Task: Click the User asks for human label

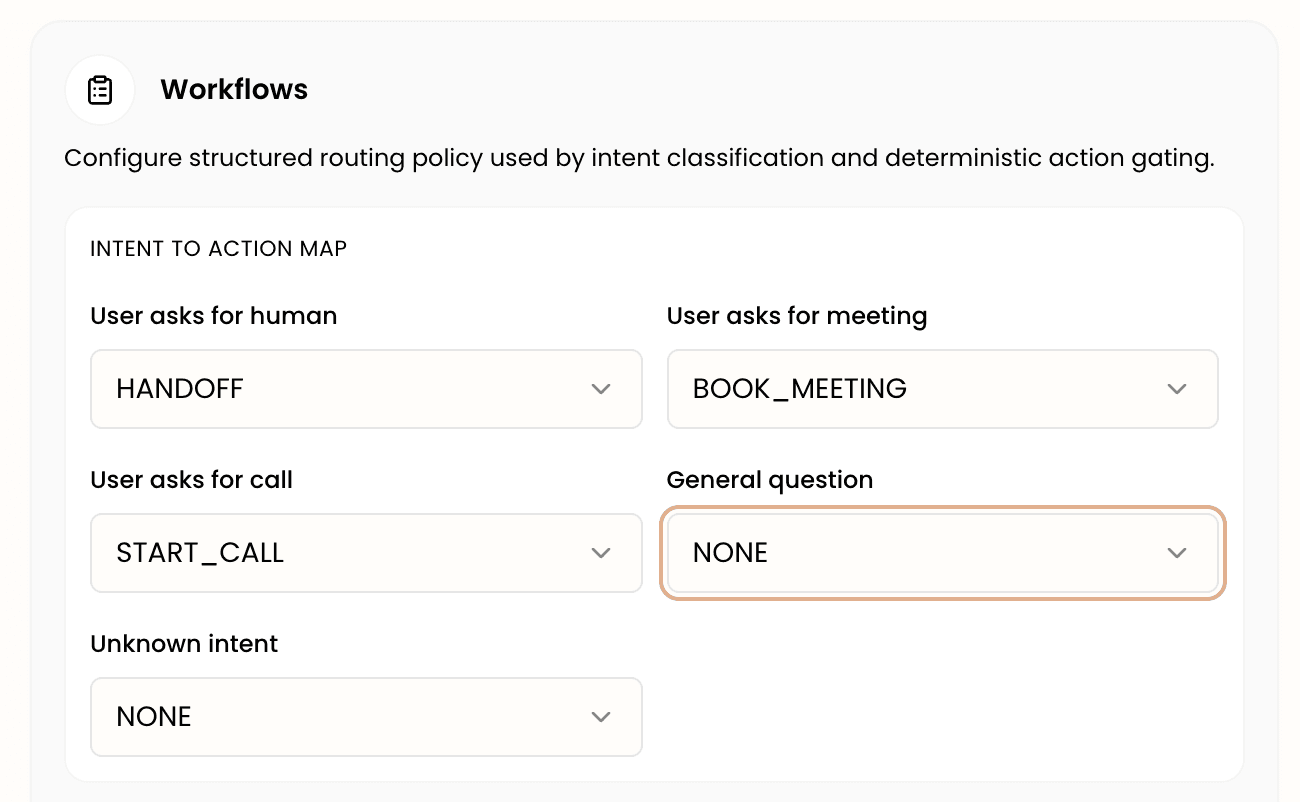Action: click(214, 316)
